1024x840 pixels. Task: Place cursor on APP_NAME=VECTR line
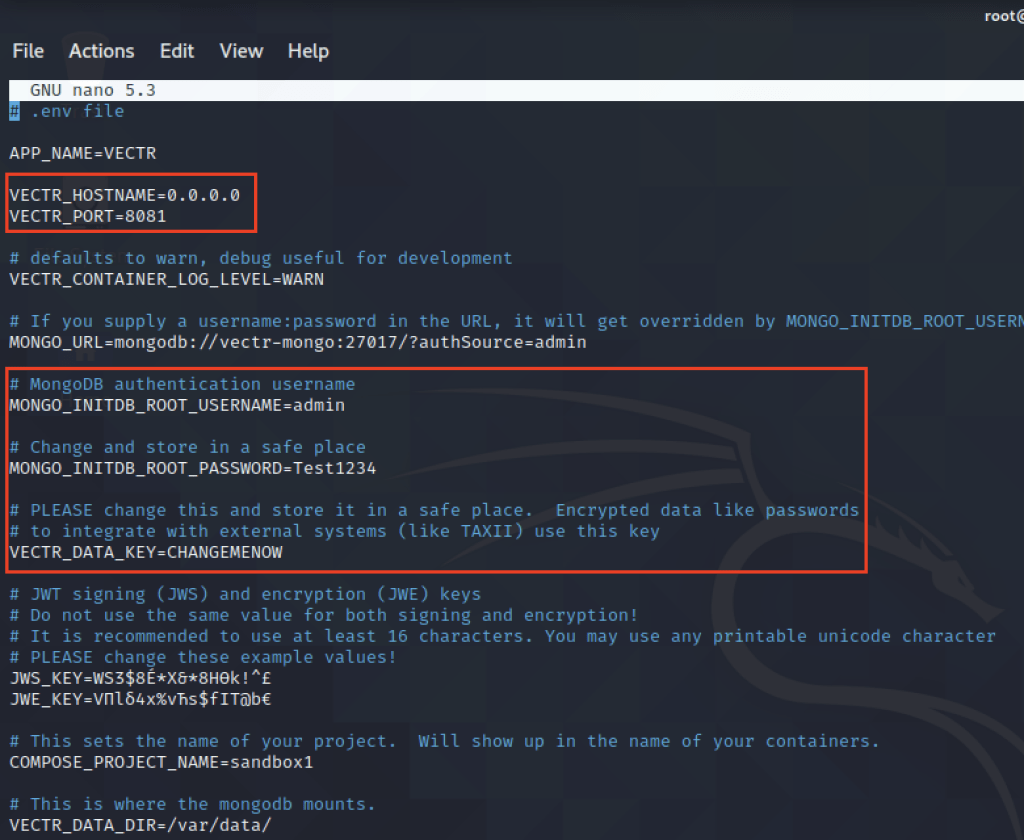[x=82, y=153]
